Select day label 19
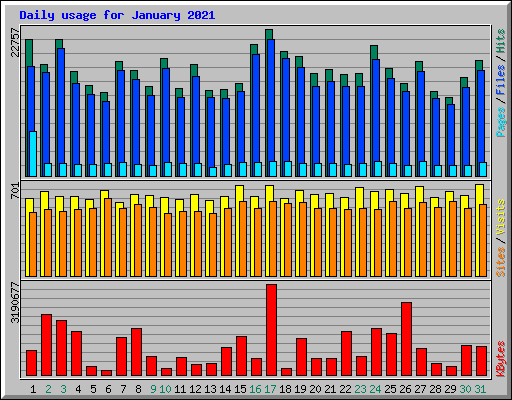512x400 pixels. tap(300, 389)
